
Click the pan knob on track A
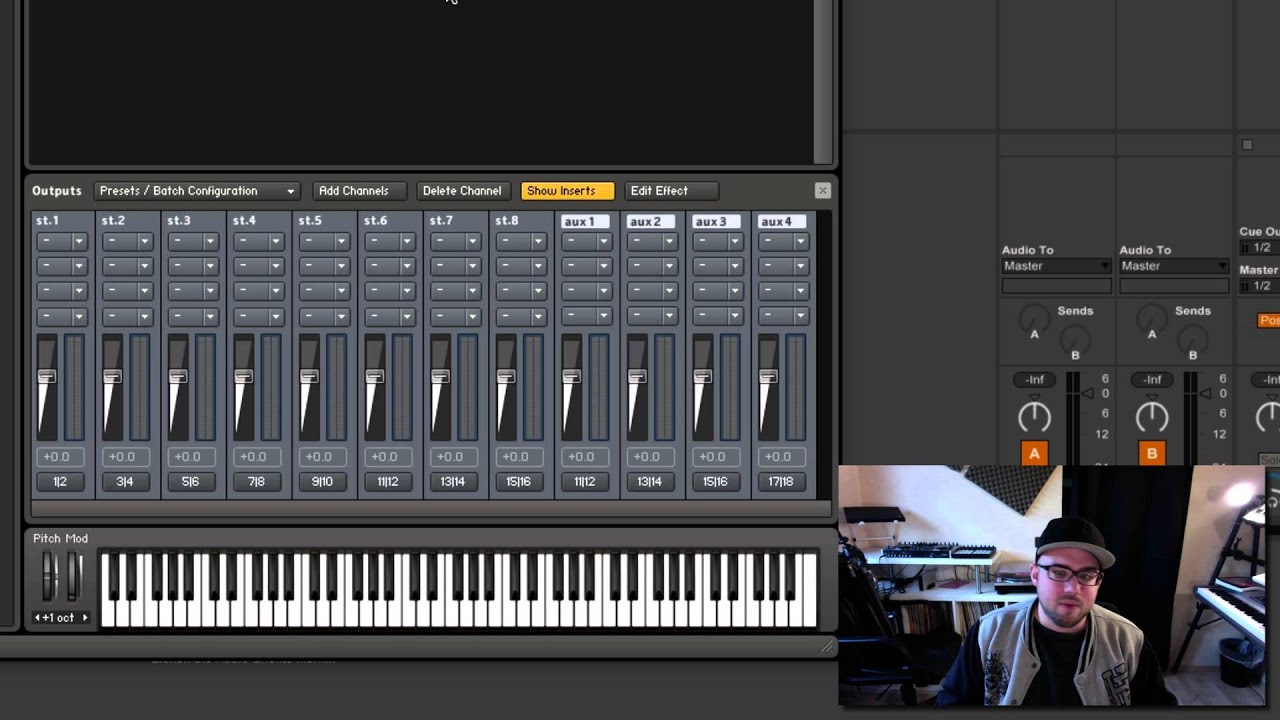point(1034,416)
